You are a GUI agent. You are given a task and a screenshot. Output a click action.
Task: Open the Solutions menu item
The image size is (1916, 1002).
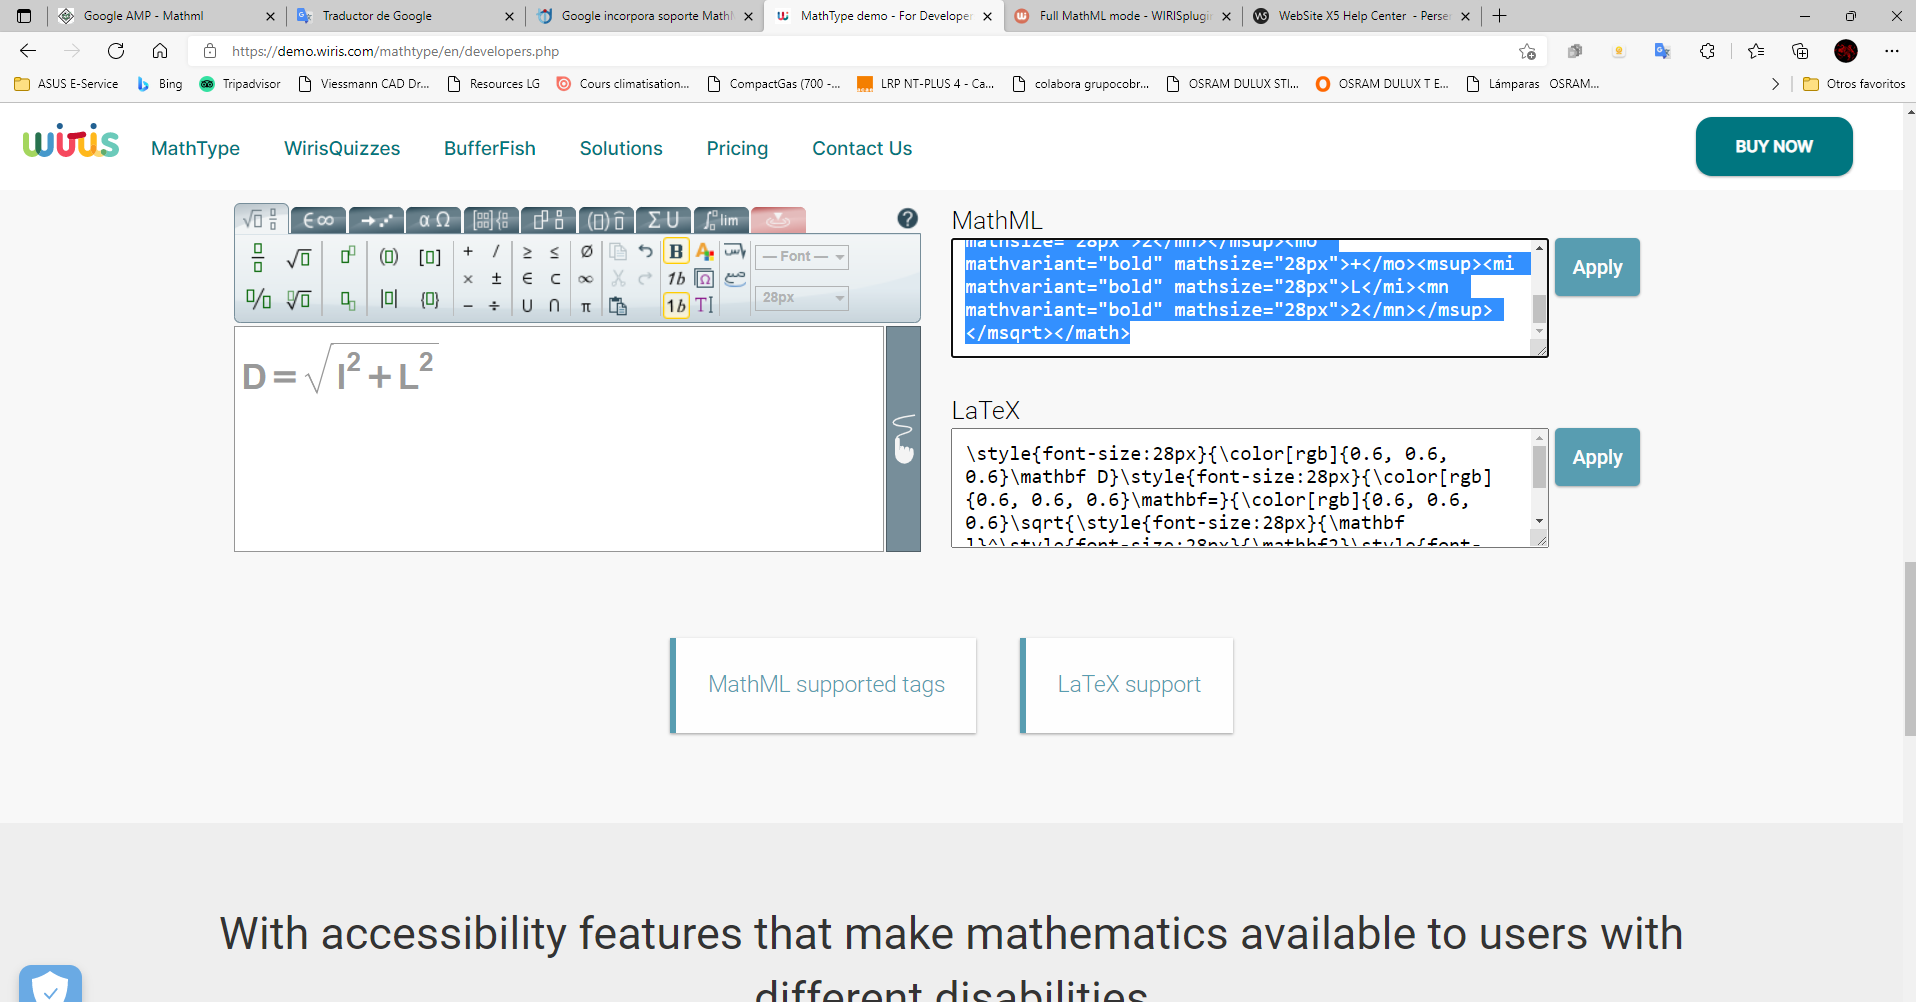coord(621,148)
